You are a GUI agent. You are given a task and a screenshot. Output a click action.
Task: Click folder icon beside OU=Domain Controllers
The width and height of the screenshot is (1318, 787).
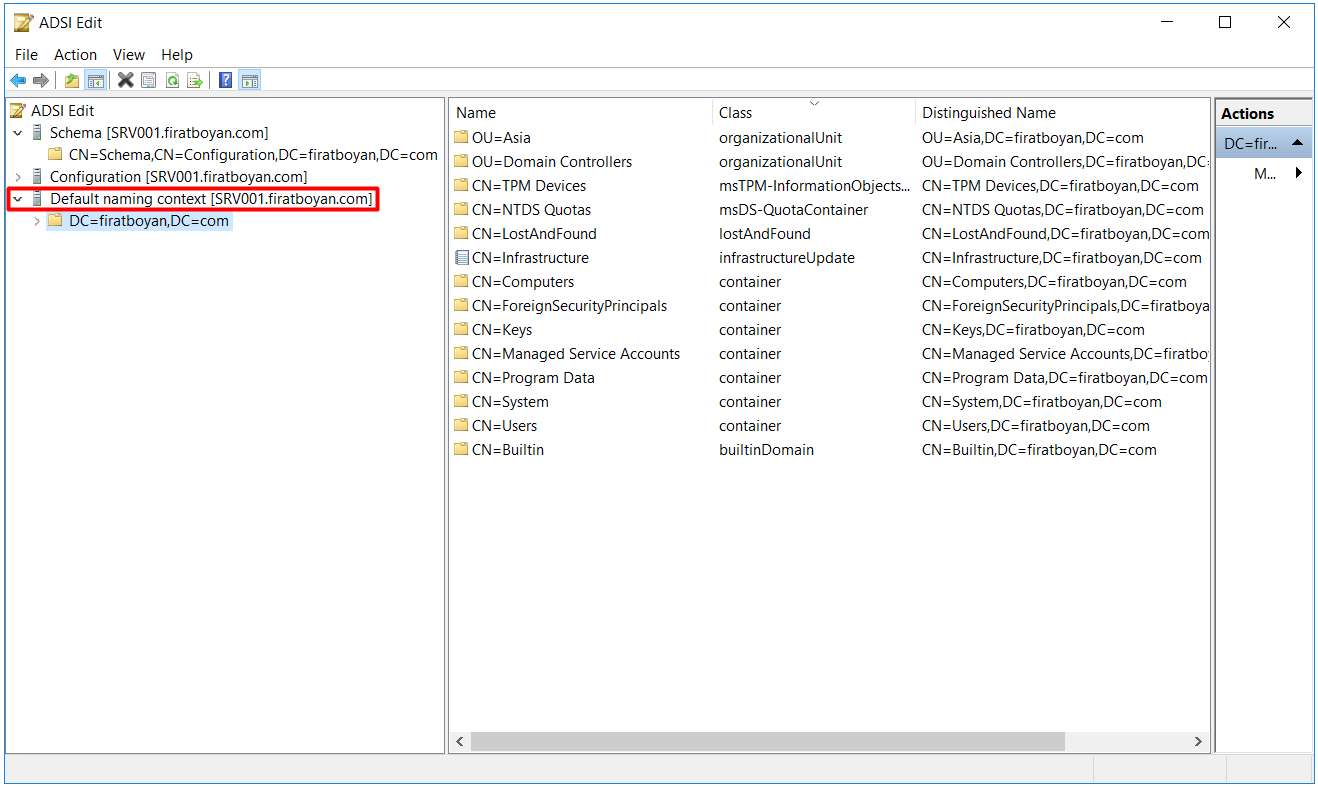tap(461, 162)
